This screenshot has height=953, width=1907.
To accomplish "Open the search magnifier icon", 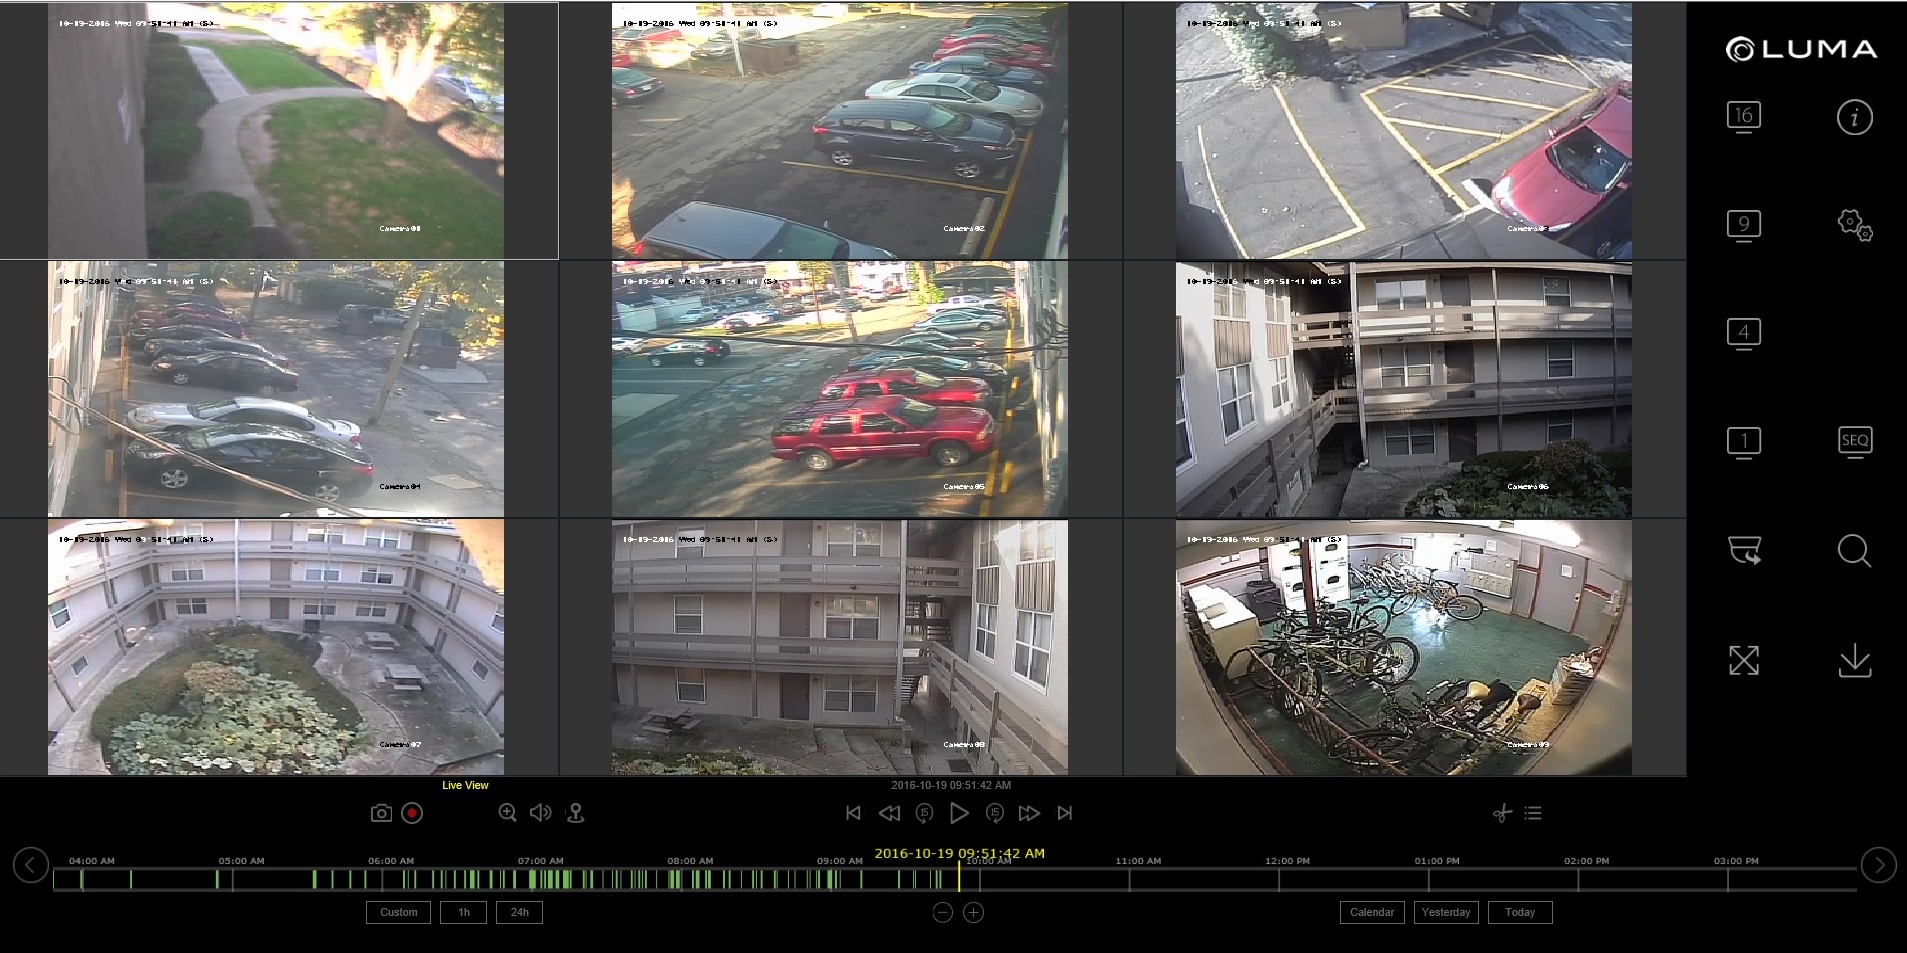I will click(x=1854, y=551).
